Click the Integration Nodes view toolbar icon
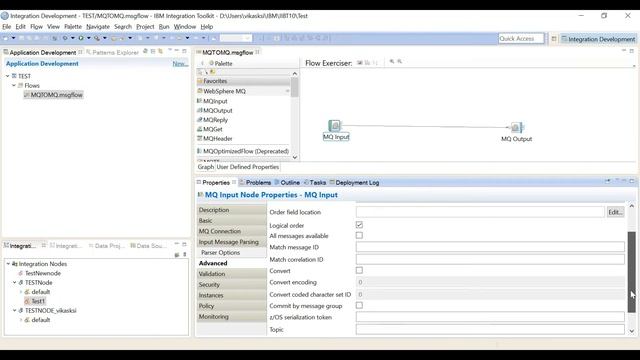Screen dimensions: 640x360 177,255
